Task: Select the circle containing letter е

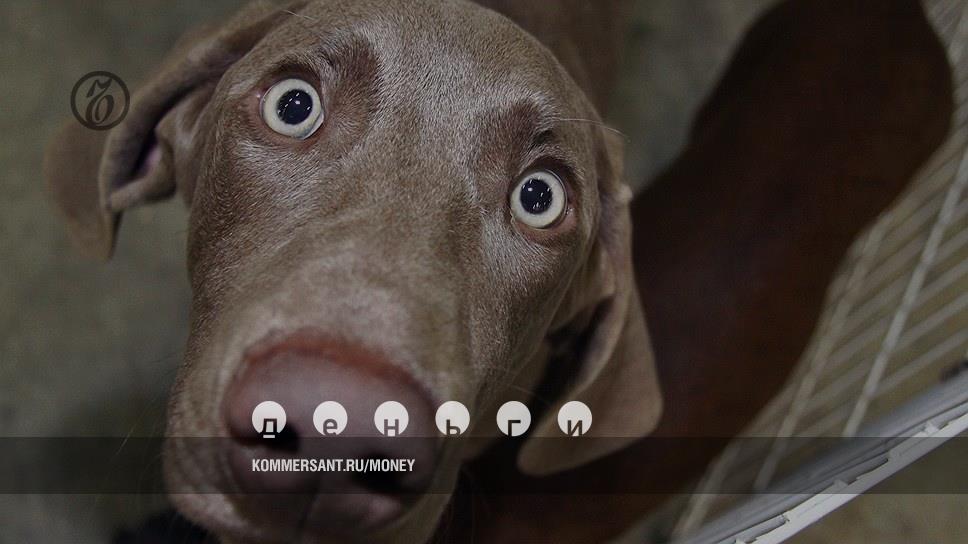Action: click(330, 420)
